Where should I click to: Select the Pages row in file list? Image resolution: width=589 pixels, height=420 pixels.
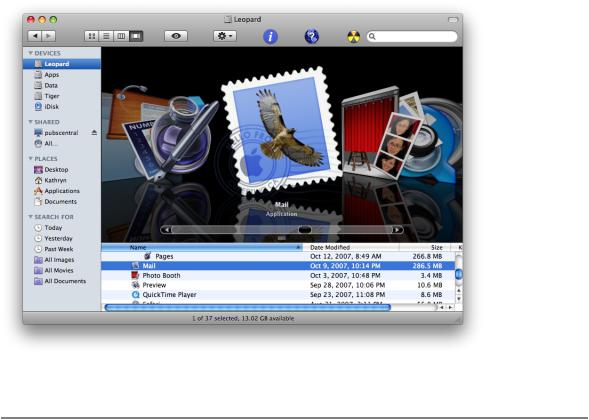pos(278,257)
